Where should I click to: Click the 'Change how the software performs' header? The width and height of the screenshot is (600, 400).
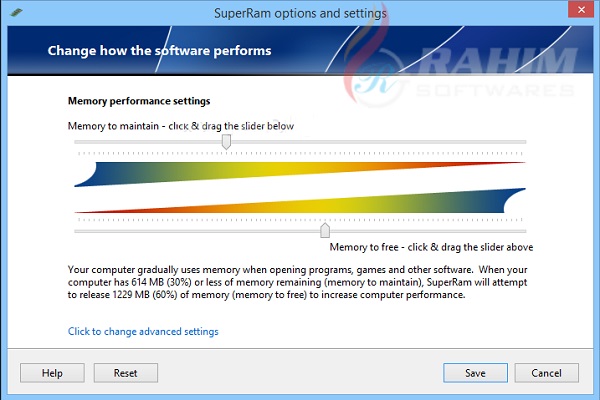tap(159, 50)
